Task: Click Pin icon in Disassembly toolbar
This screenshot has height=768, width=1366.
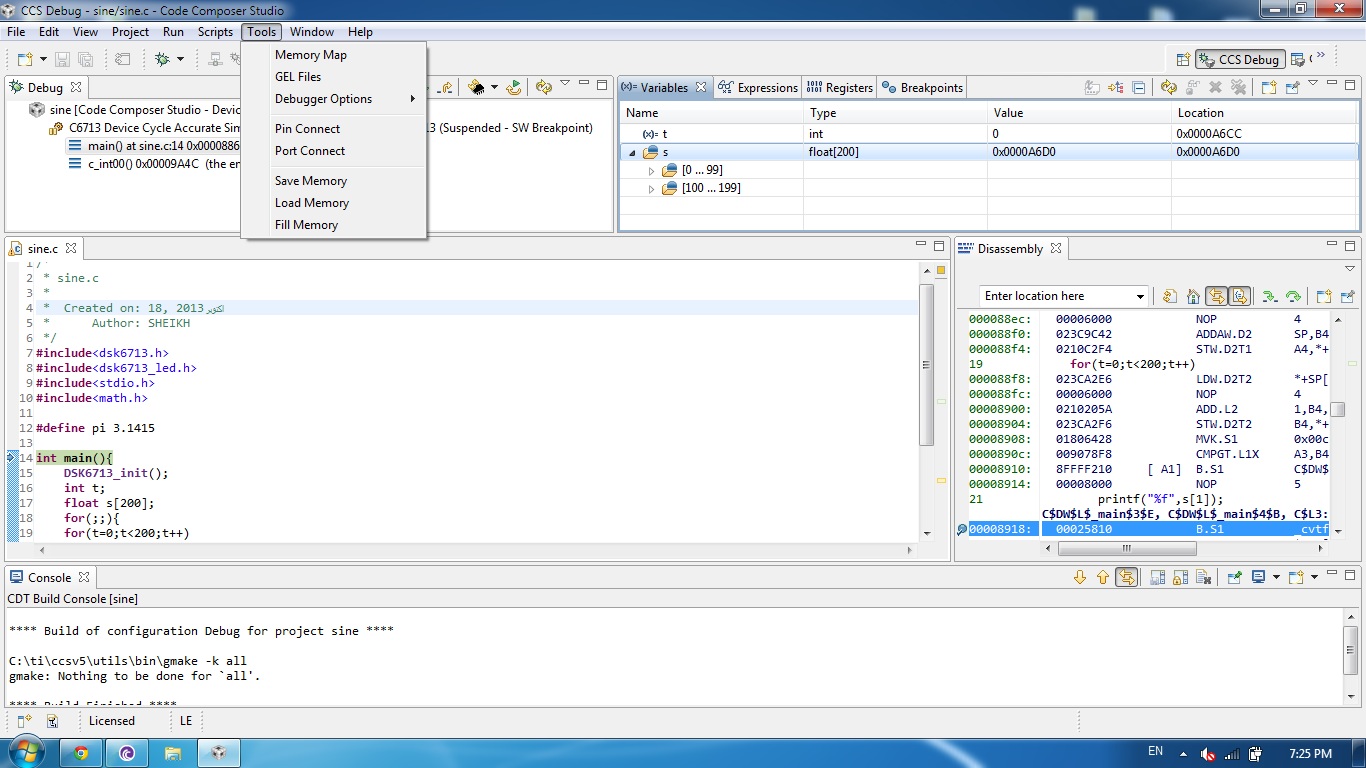Action: coord(1347,296)
